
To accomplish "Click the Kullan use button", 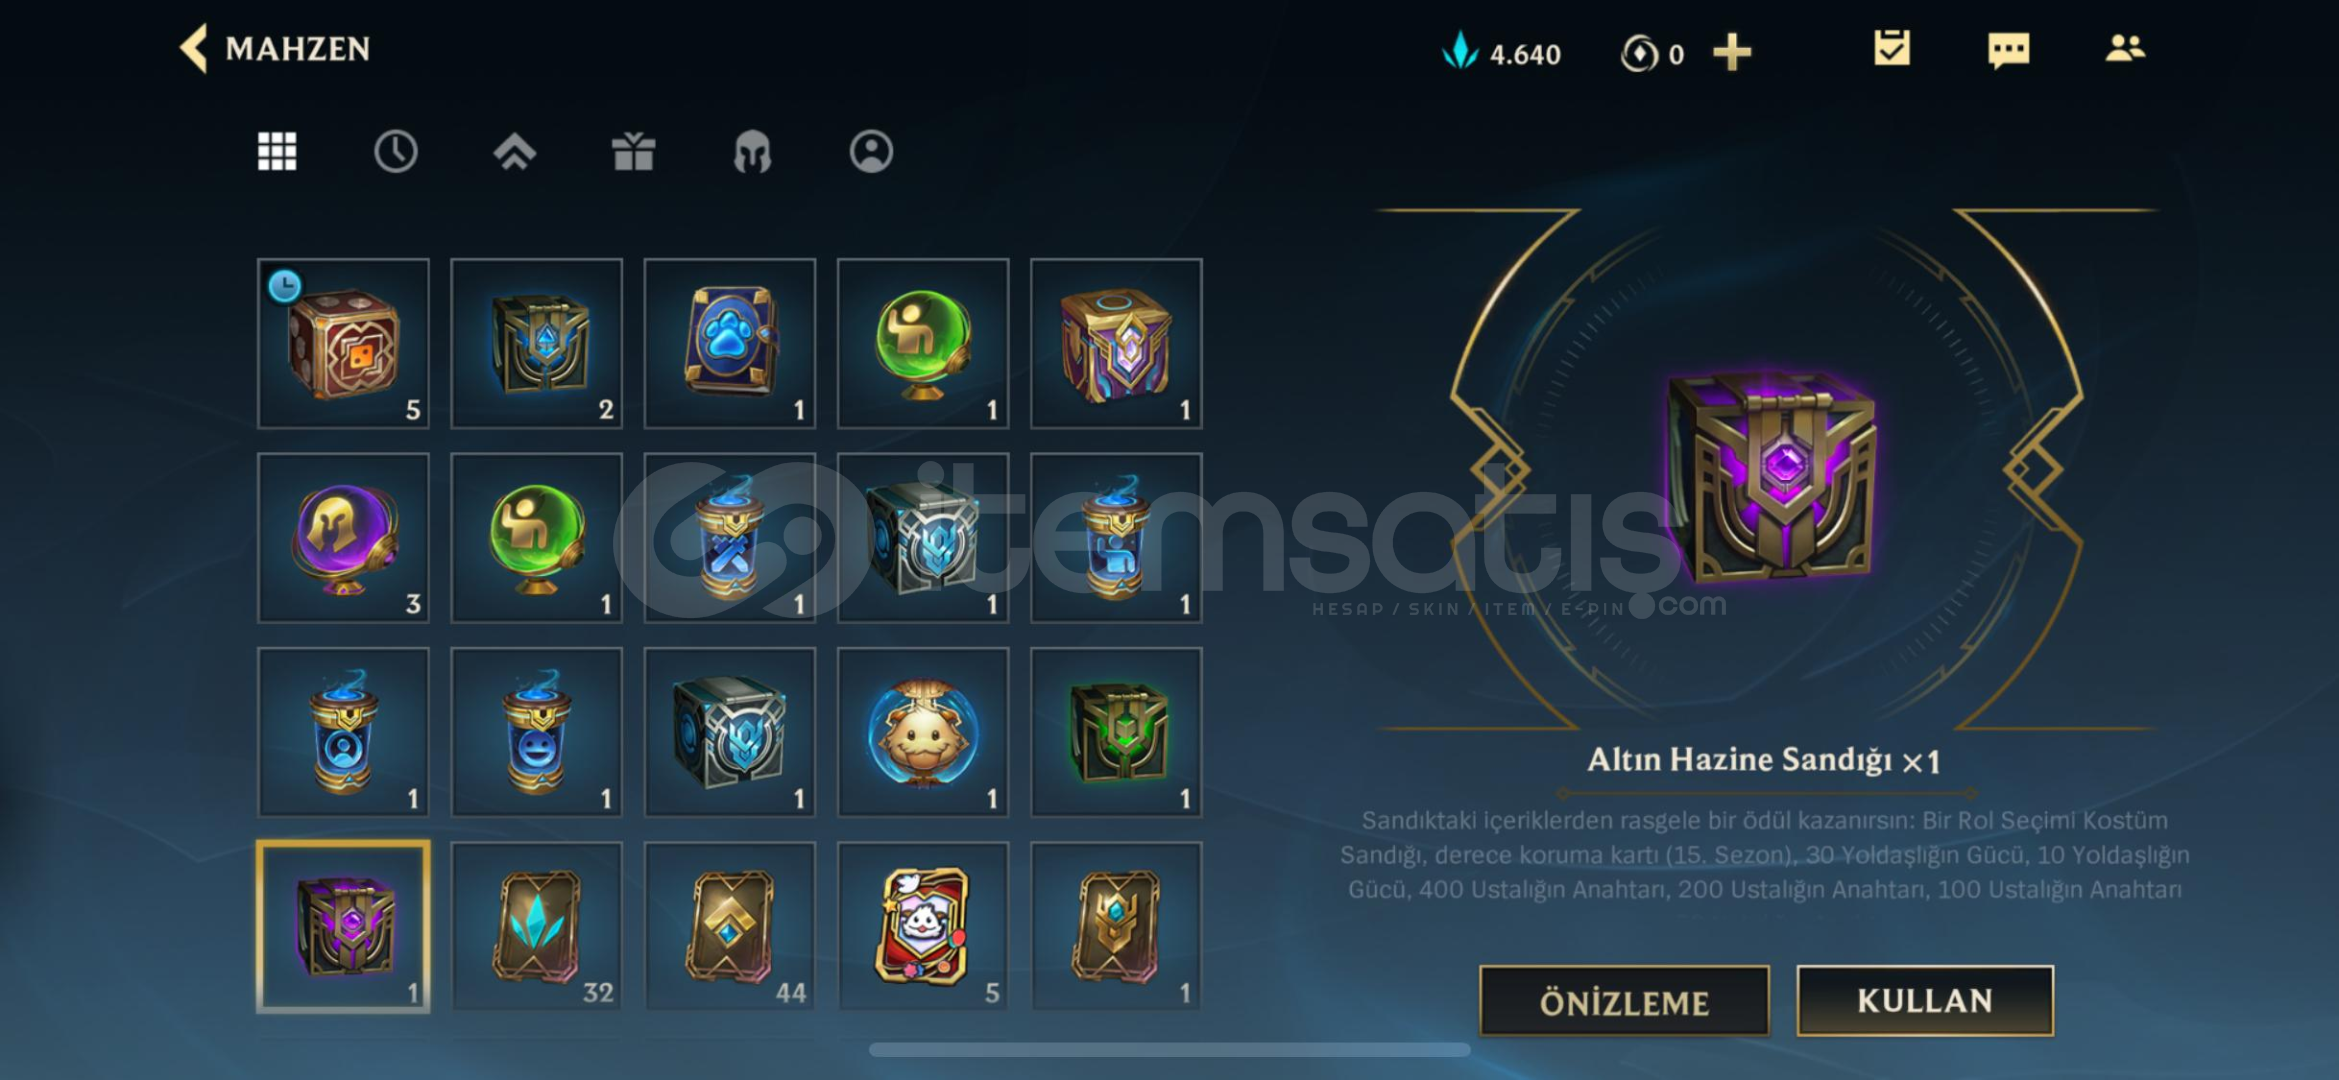I will (x=1925, y=1000).
